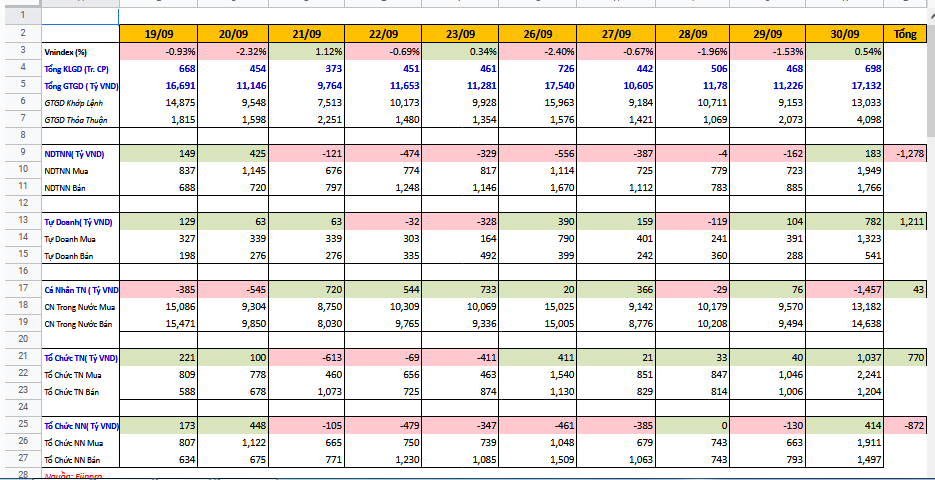Click the Tổ Chức TN total 770
The height and width of the screenshot is (480, 935).
(908, 357)
